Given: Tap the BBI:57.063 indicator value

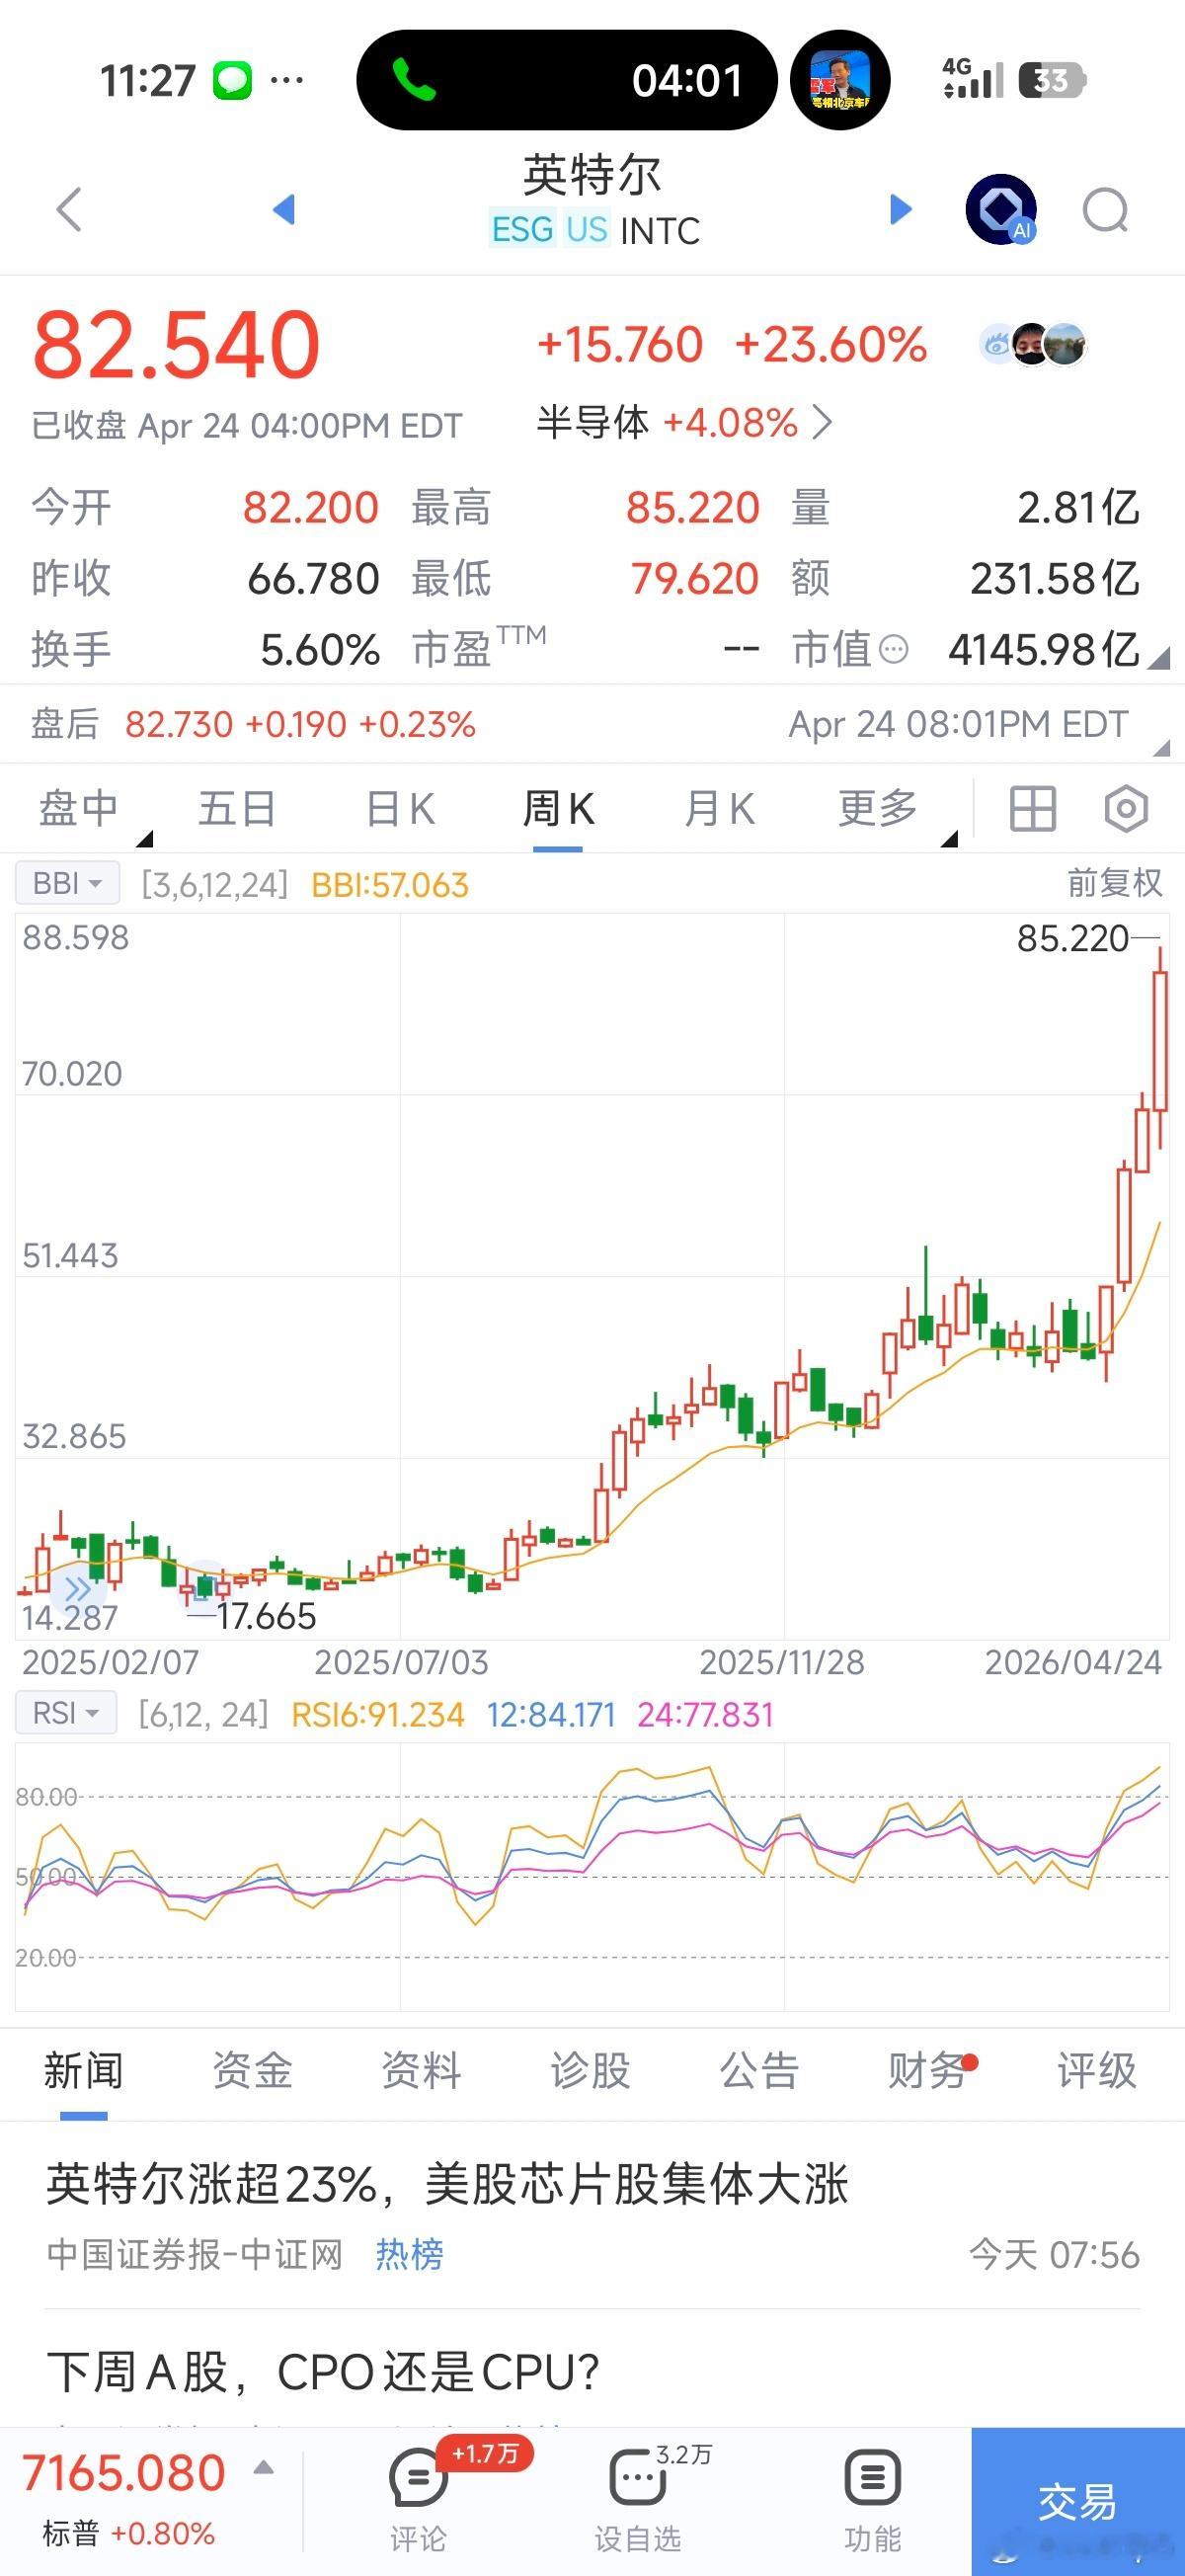Looking at the screenshot, I should (390, 885).
